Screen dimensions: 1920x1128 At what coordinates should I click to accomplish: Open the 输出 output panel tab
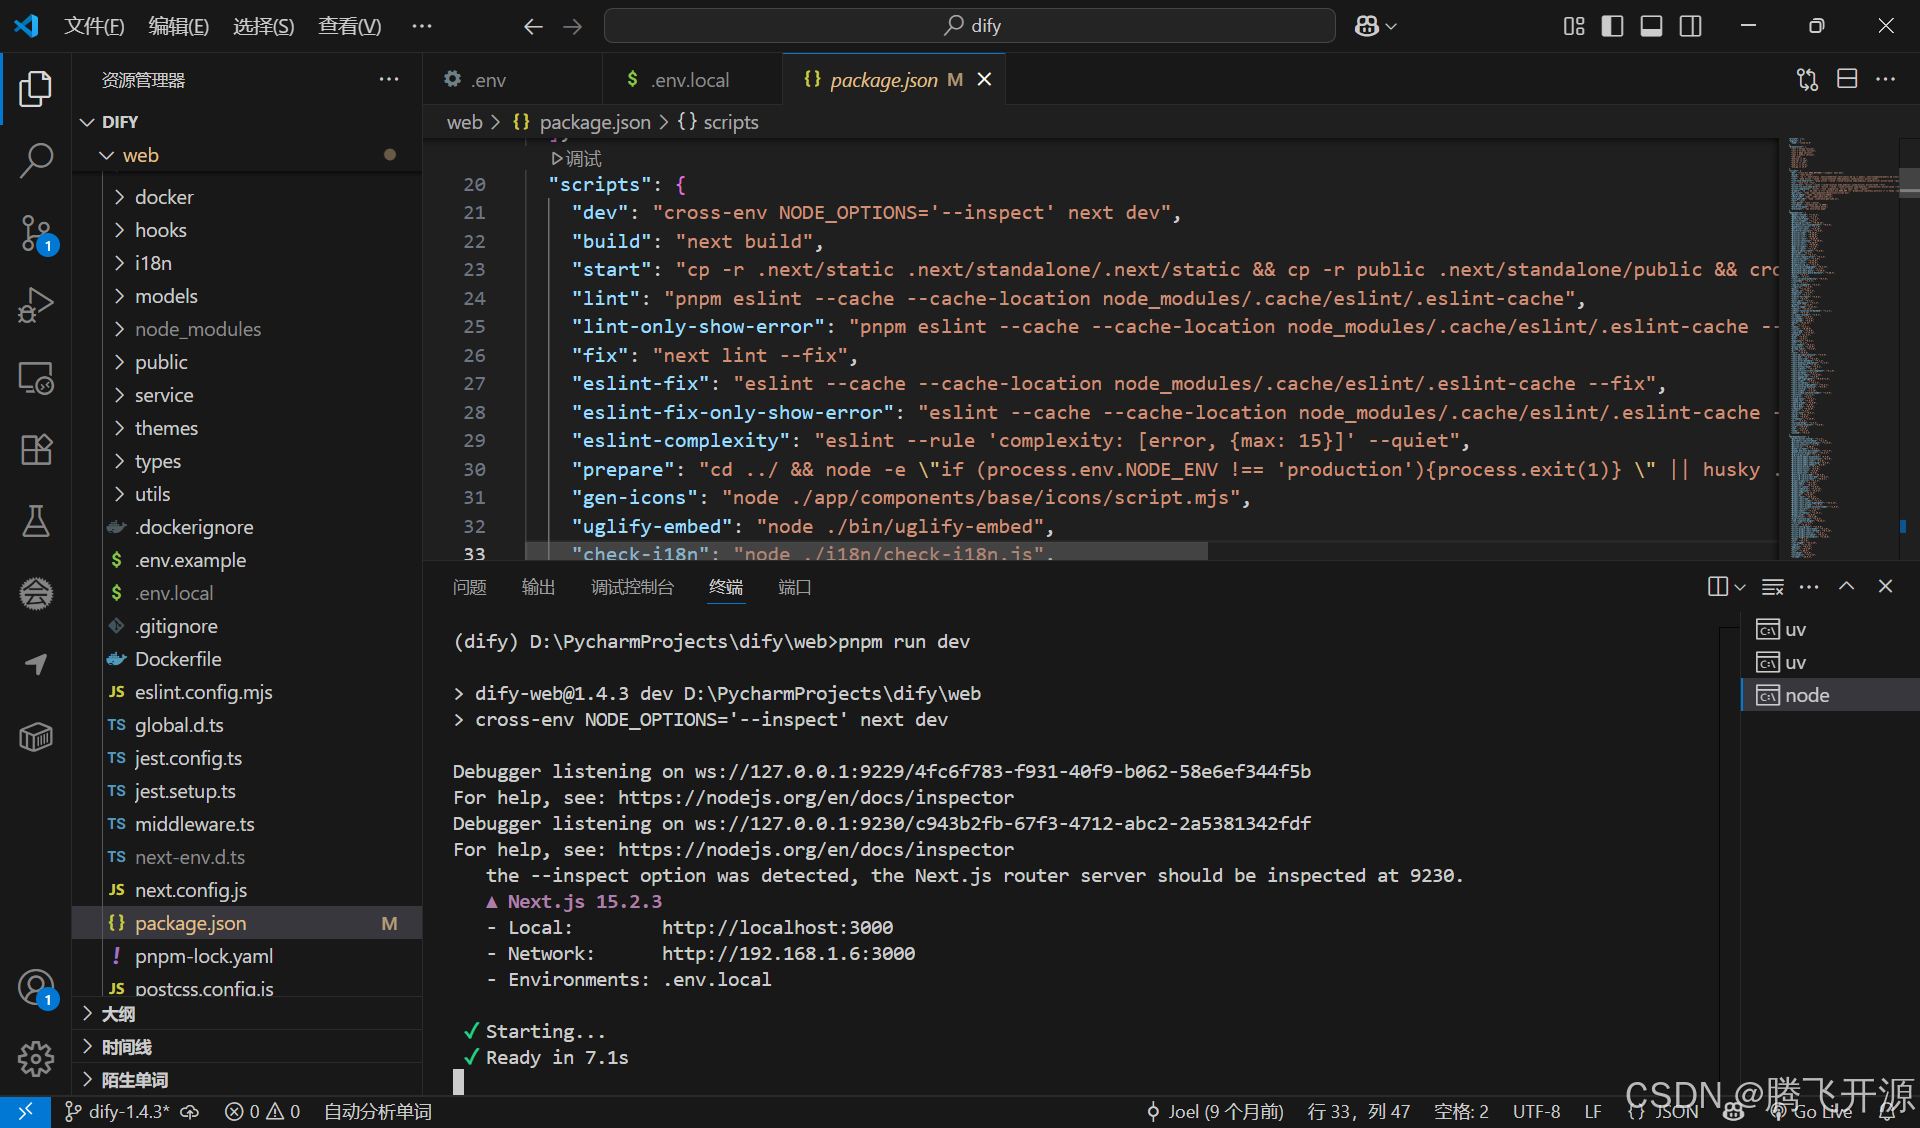coord(538,587)
